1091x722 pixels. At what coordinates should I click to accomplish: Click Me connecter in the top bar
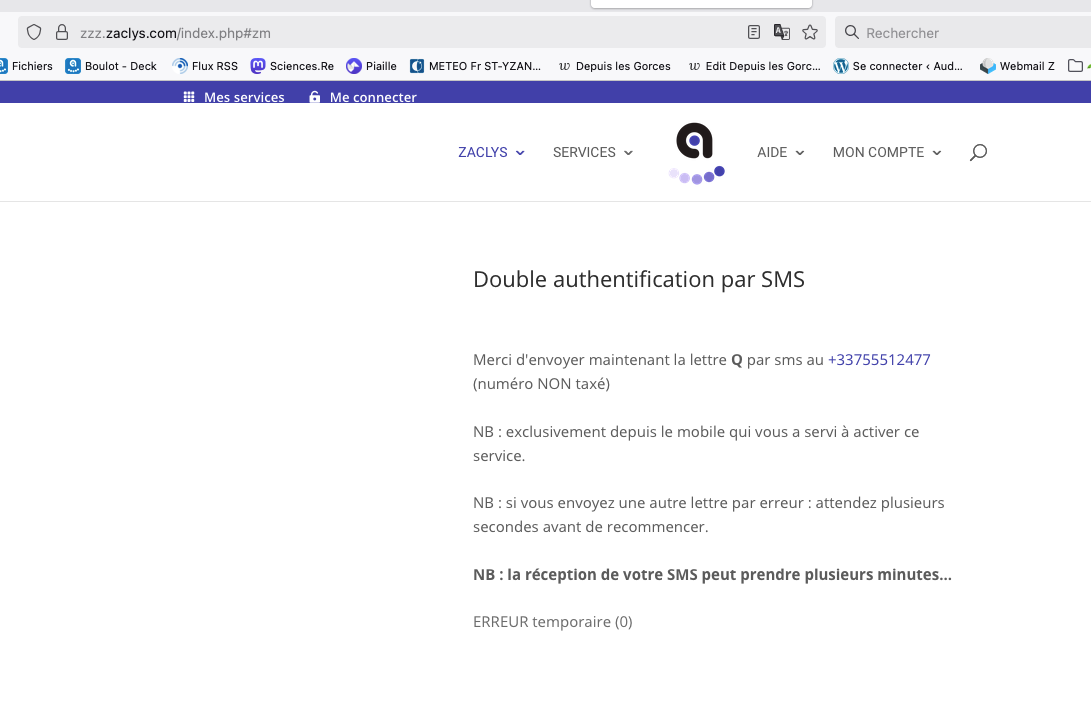coord(363,97)
